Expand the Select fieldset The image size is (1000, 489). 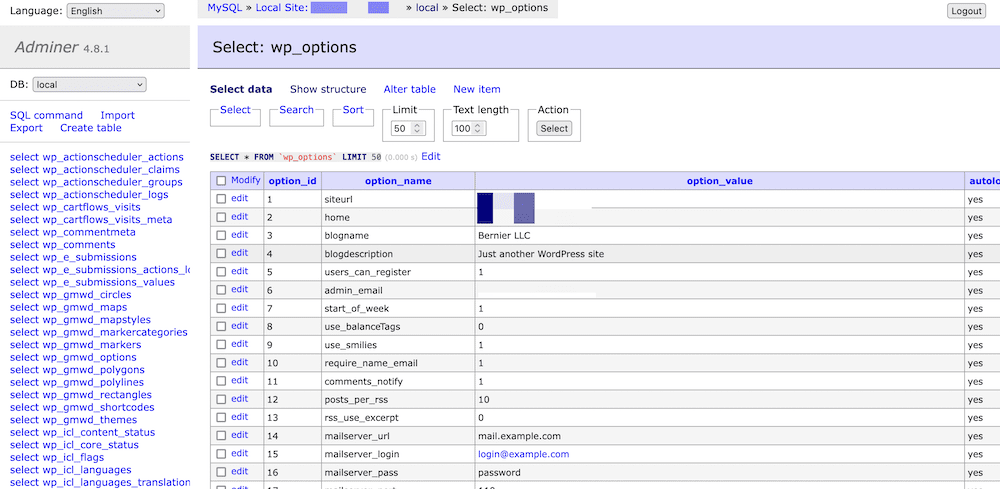[235, 110]
